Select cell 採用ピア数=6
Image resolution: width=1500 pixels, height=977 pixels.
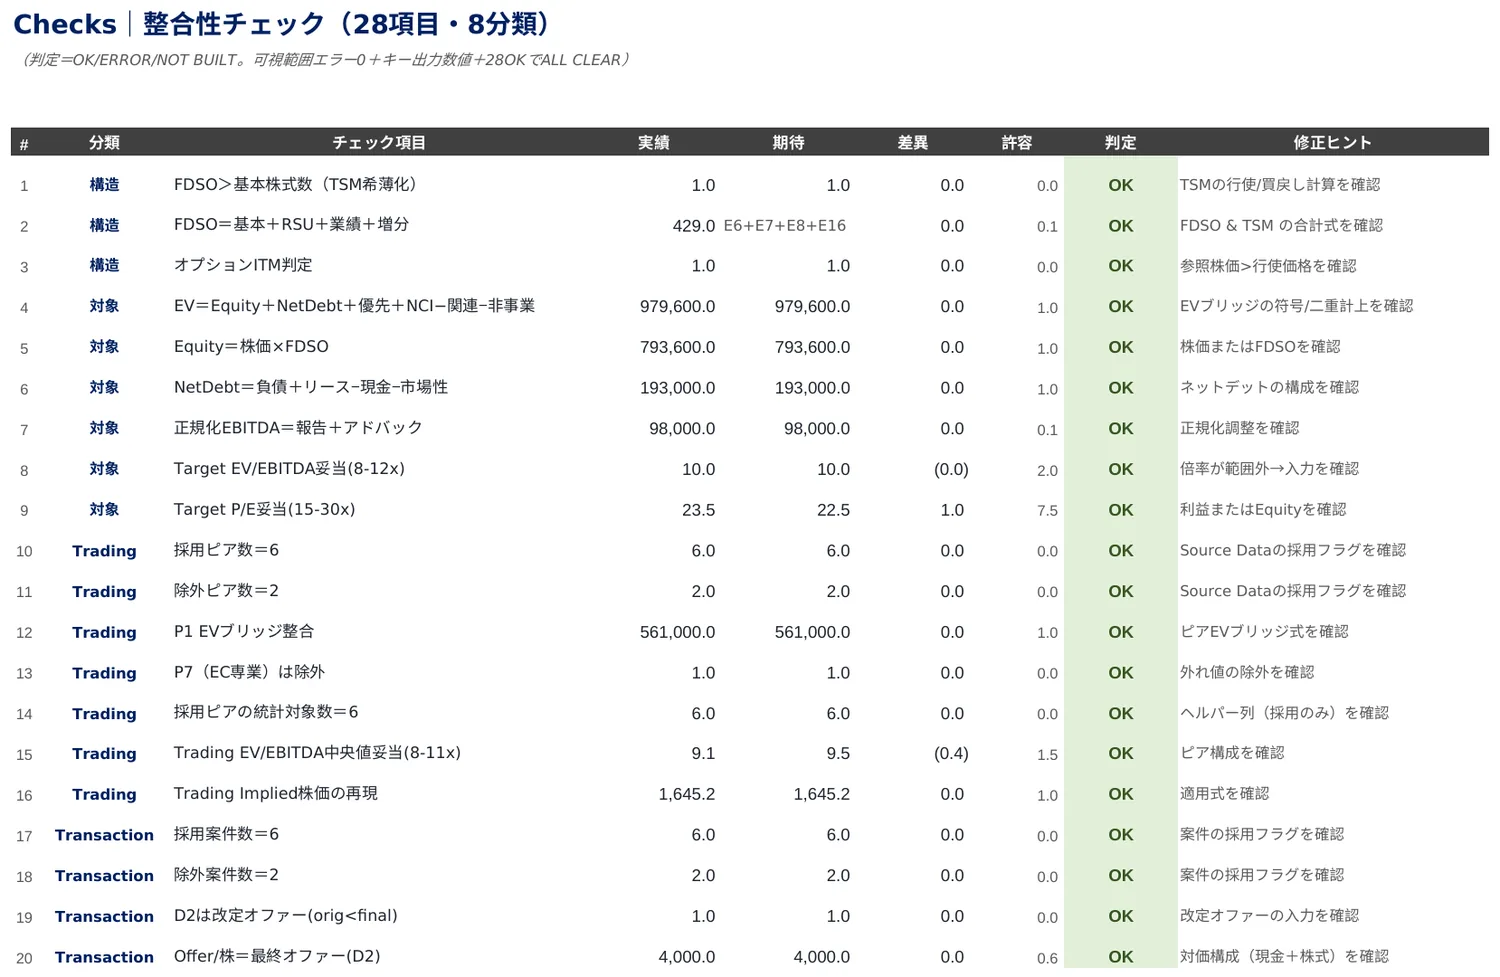coord(226,550)
